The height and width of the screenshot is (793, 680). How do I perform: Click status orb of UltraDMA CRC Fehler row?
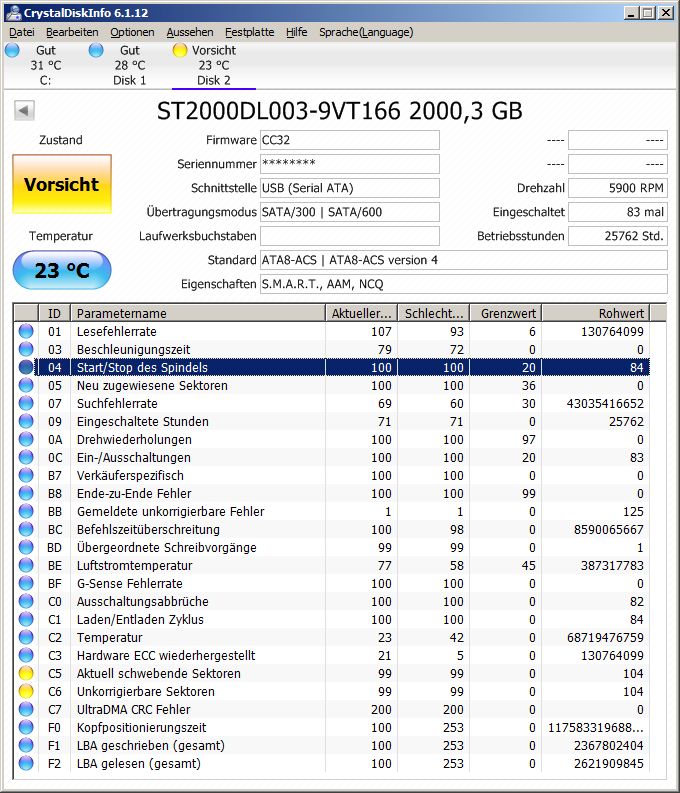(26, 710)
